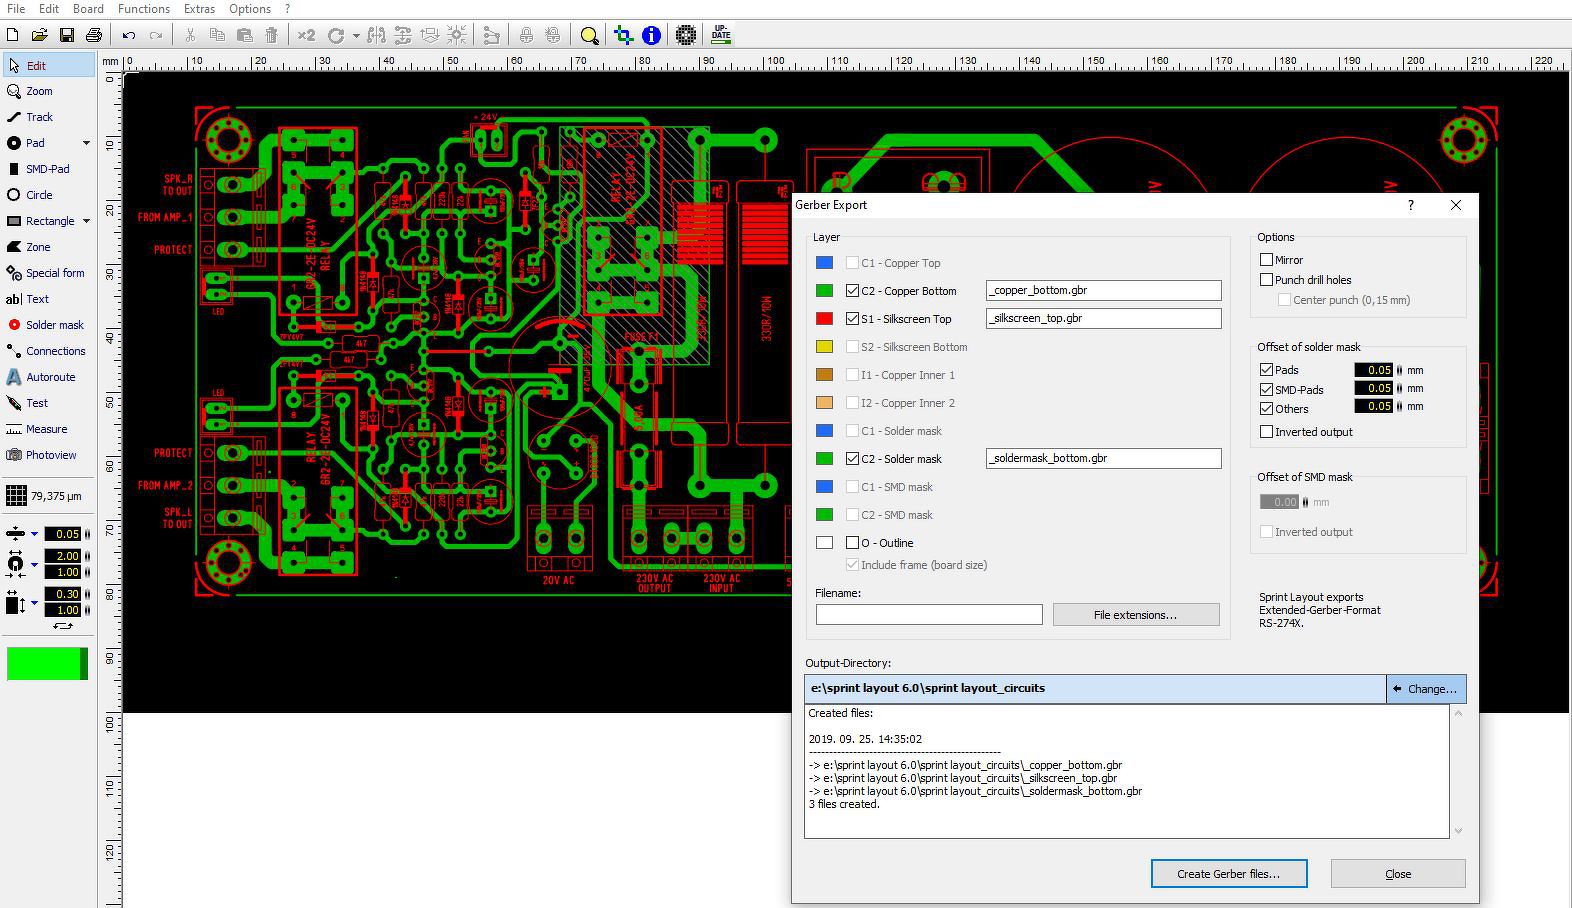This screenshot has width=1572, height=908.
Task: Select the Zoom tool in the sidebar
Action: click(x=48, y=91)
